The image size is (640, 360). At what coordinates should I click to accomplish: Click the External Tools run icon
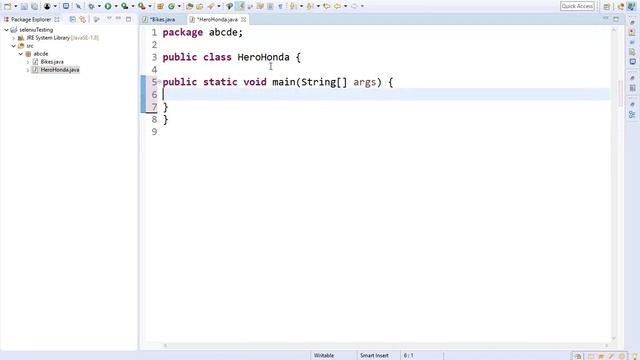click(x=141, y=6)
